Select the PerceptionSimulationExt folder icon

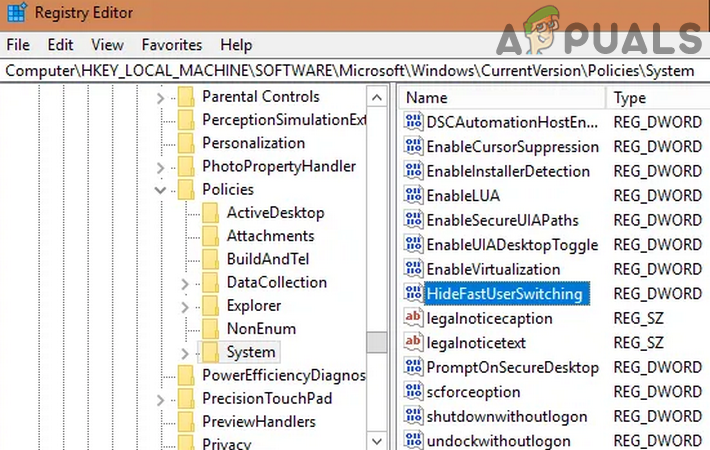coord(186,120)
